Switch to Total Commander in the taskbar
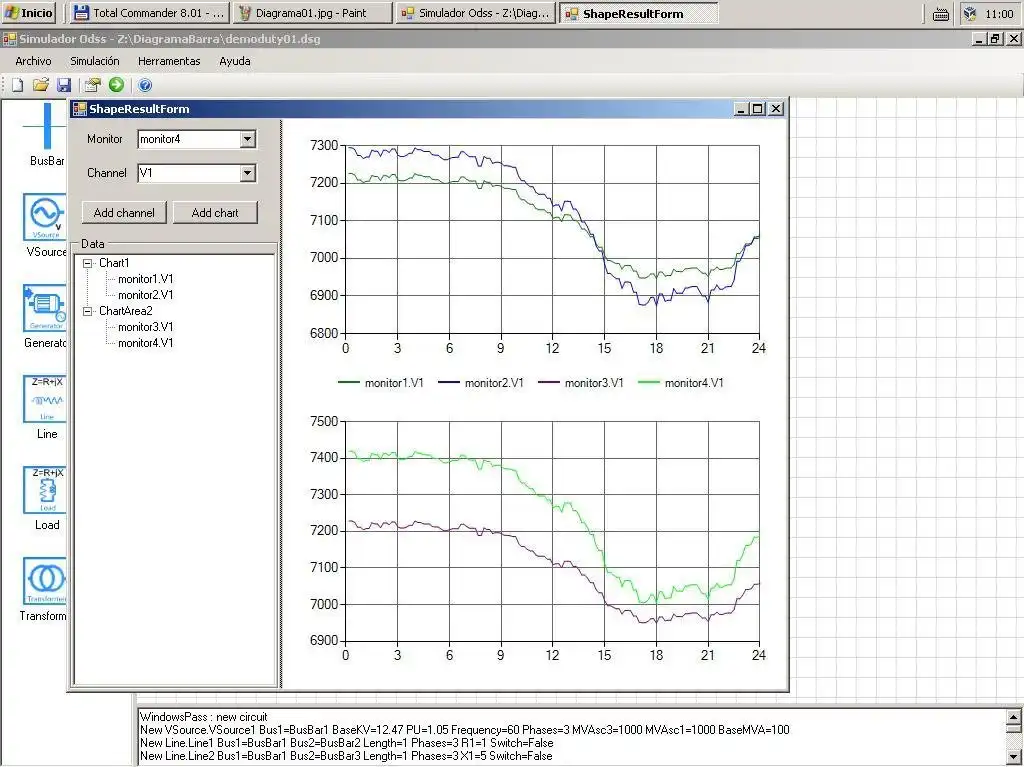The image size is (1024, 767). [150, 13]
